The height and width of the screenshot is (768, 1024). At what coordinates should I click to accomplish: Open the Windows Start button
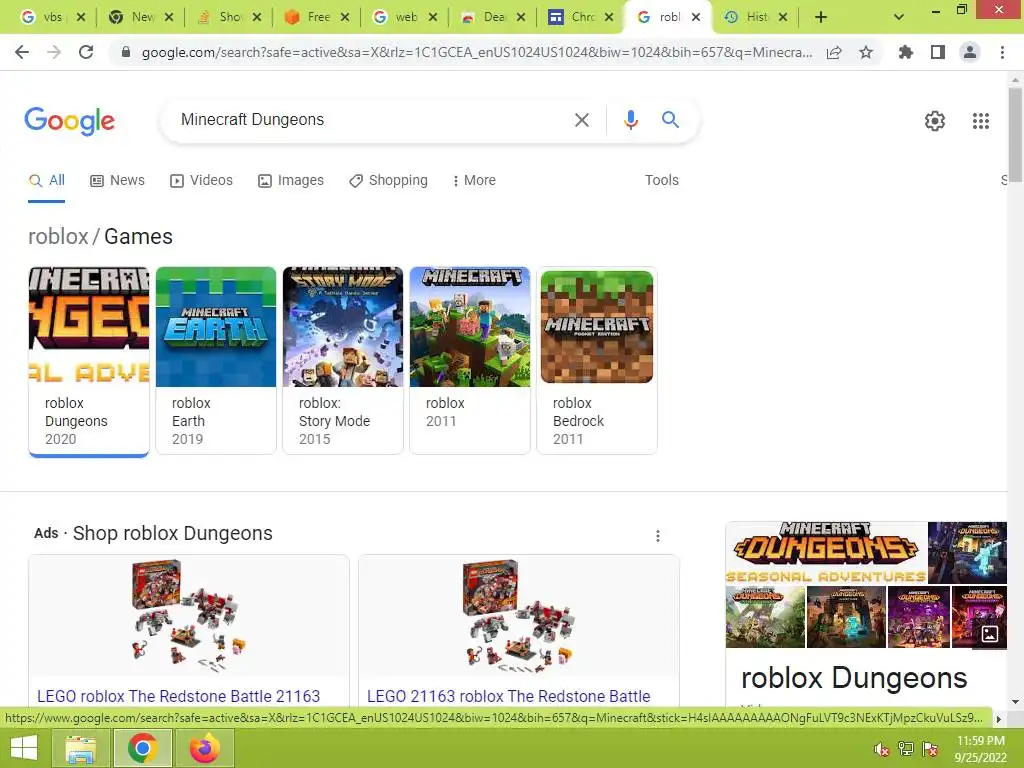coord(24,748)
